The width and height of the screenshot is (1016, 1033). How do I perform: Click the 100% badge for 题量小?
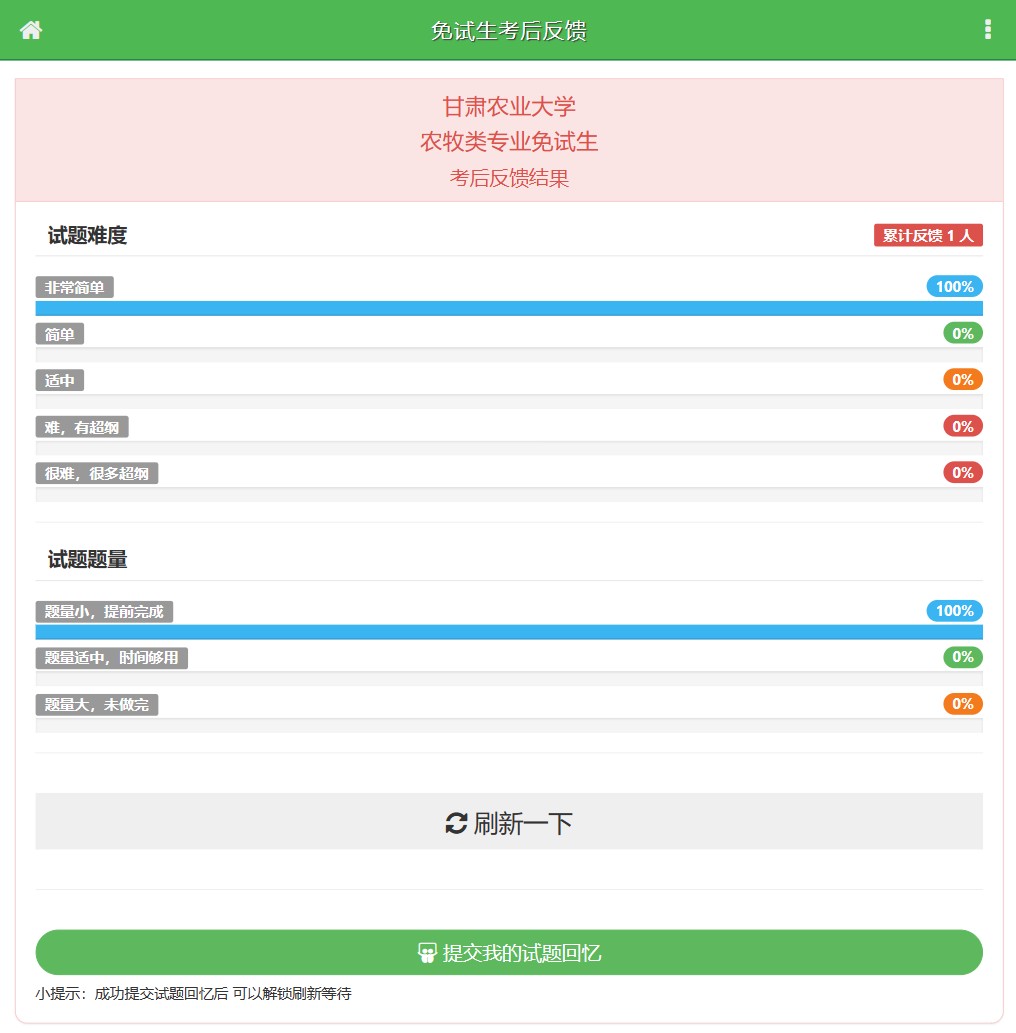click(x=954, y=611)
